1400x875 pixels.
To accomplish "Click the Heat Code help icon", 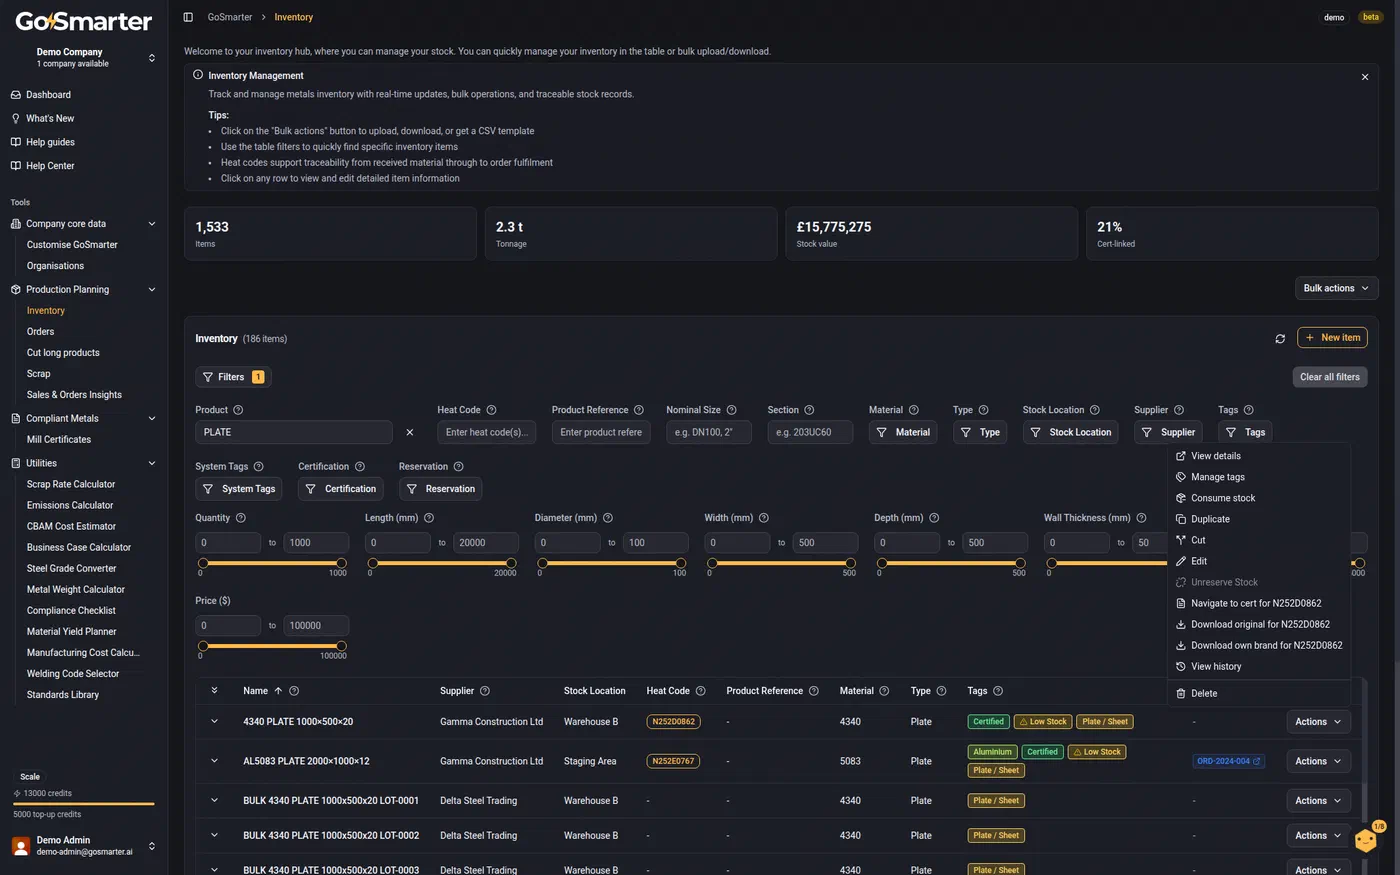I will tap(491, 410).
